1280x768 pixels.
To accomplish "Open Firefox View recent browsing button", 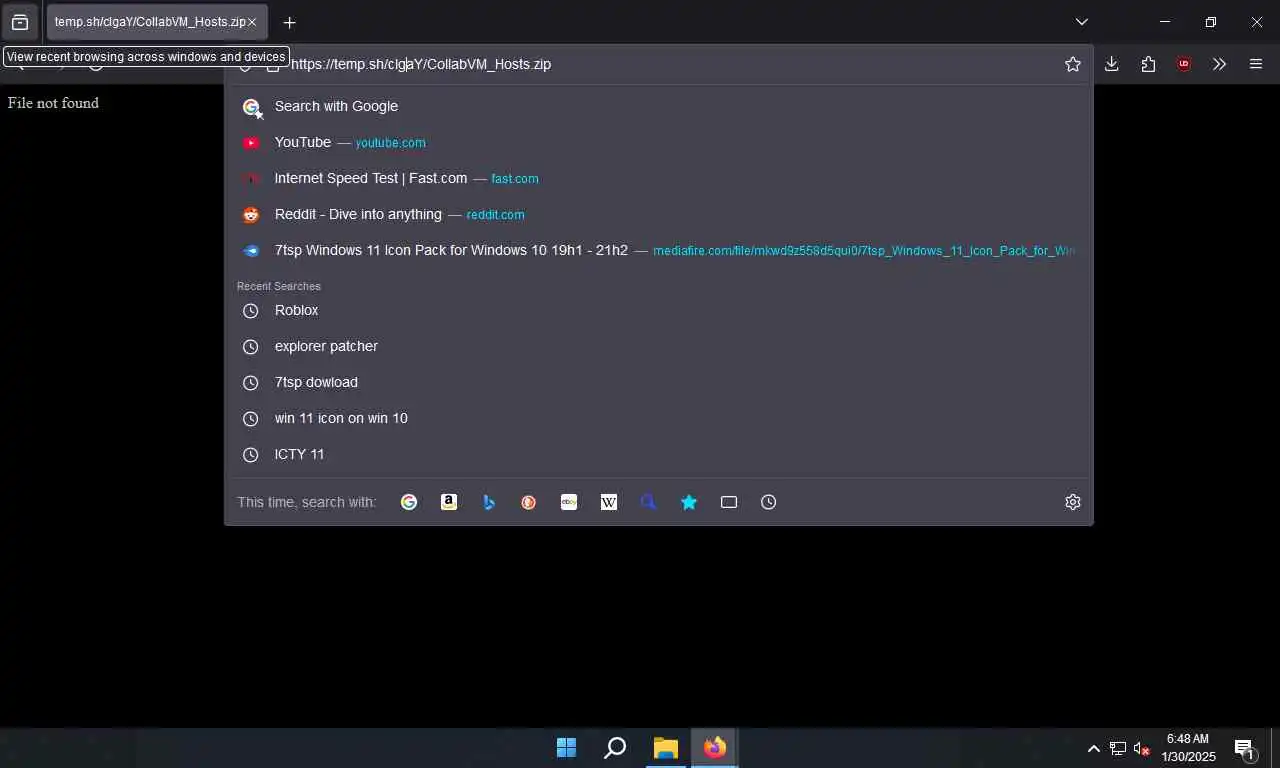I will (20, 22).
